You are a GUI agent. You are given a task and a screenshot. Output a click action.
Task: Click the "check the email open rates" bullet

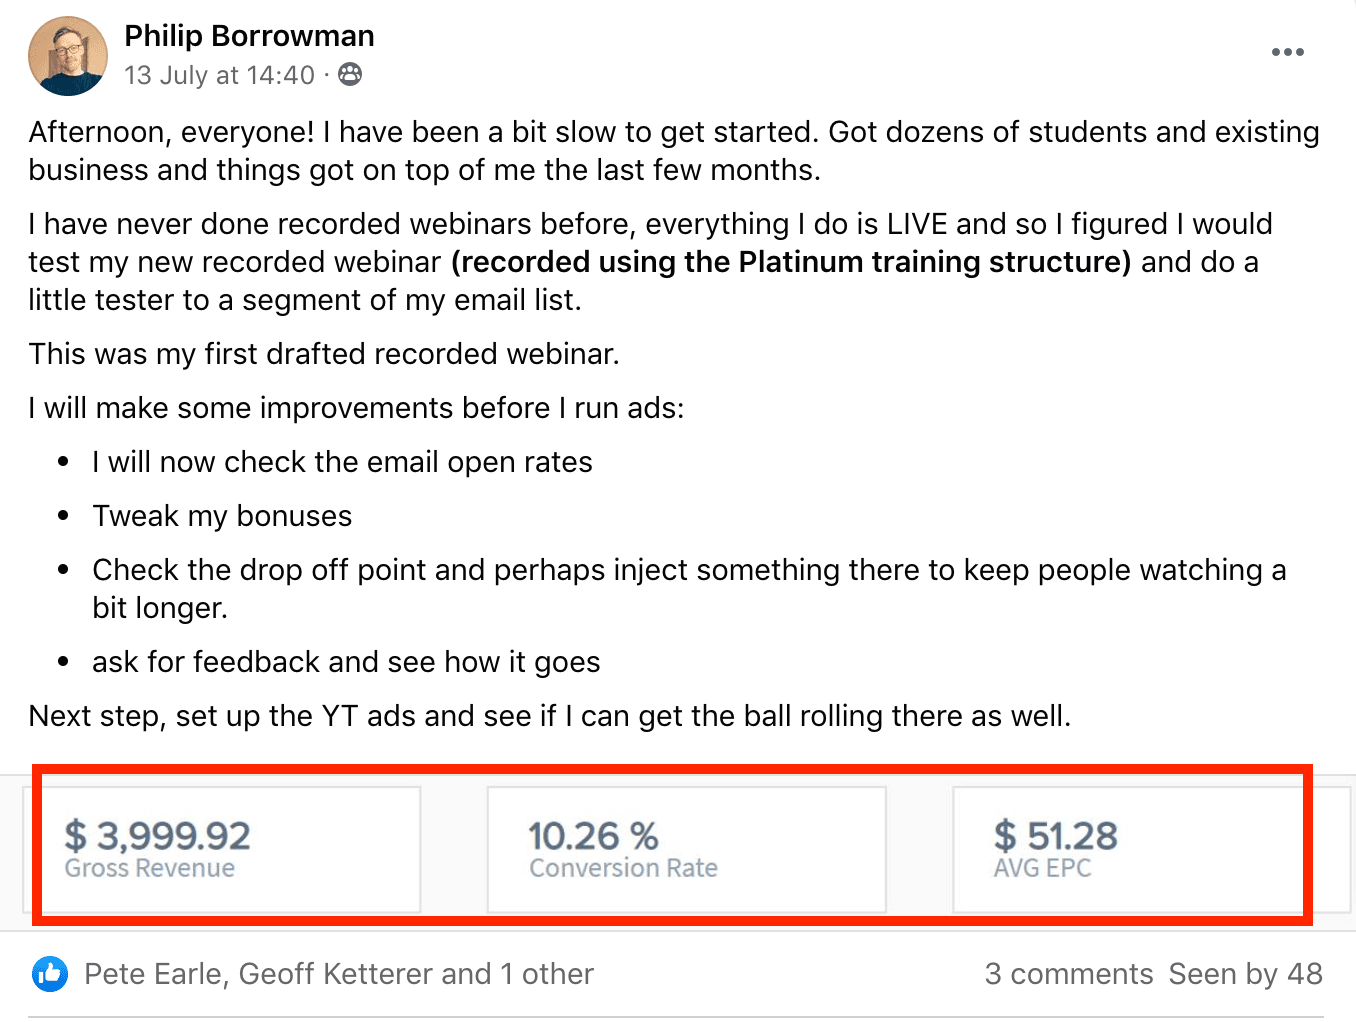click(x=342, y=462)
